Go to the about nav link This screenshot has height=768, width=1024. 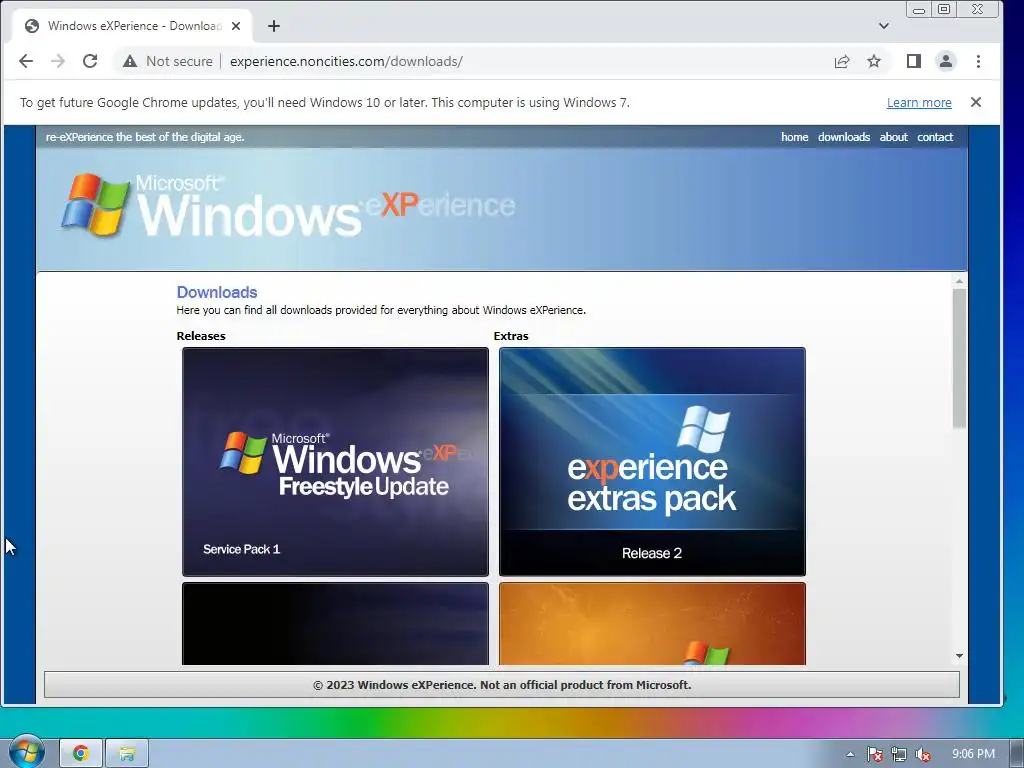(893, 137)
